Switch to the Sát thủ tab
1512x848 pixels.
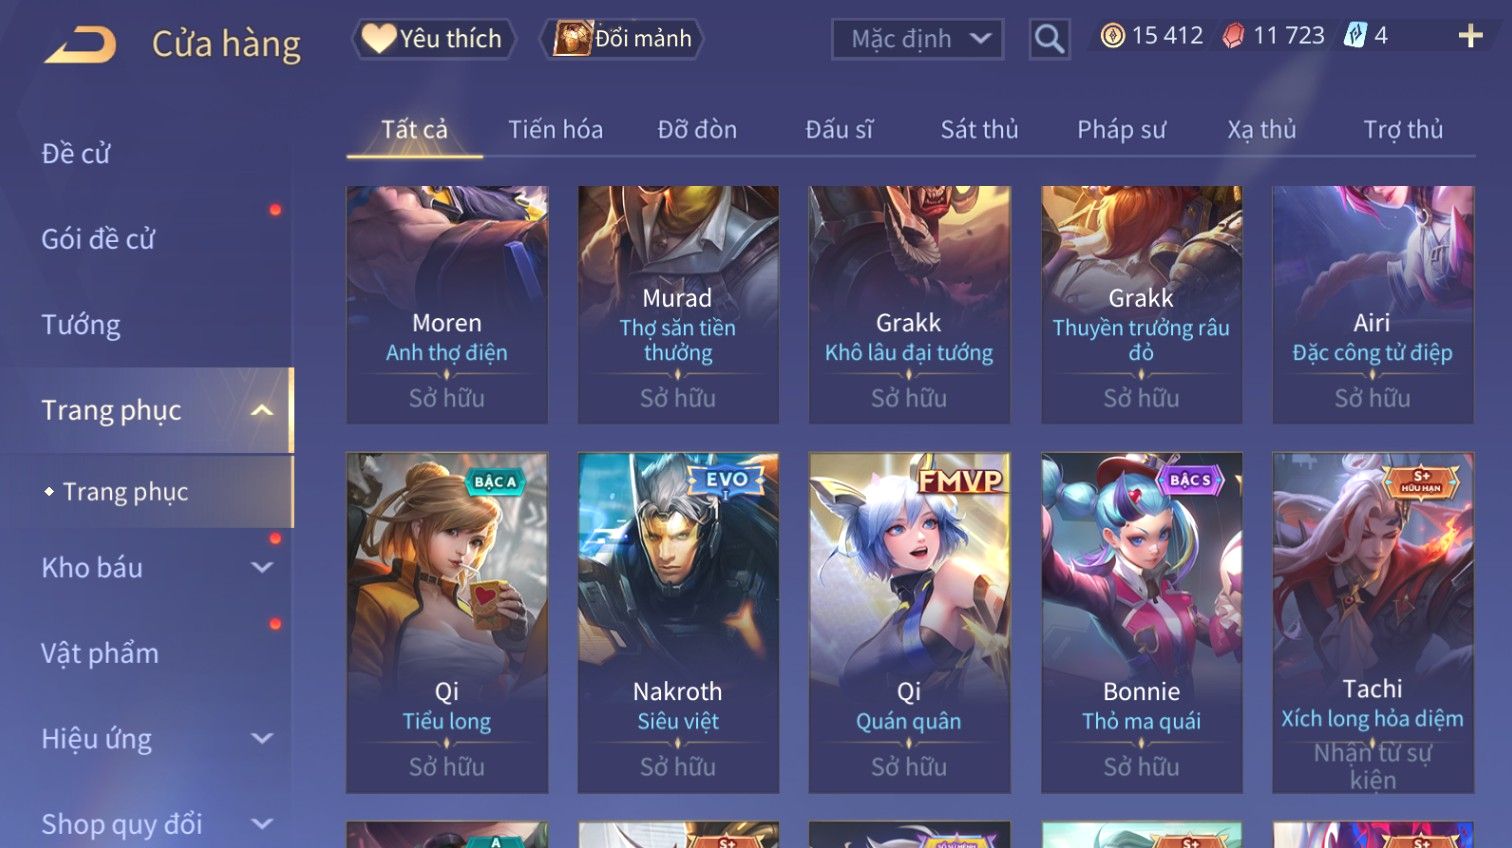(x=979, y=130)
